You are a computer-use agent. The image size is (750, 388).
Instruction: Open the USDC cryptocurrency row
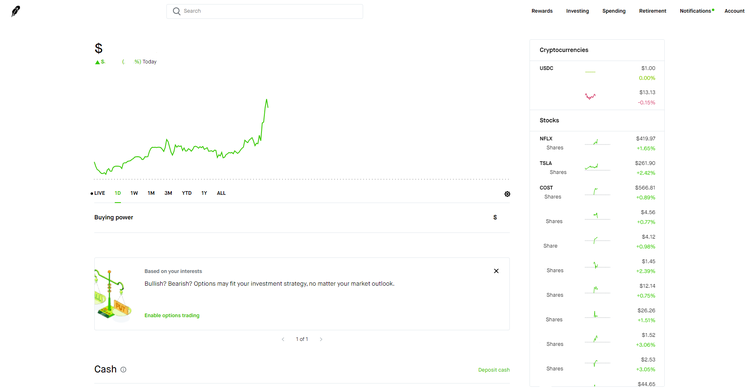pyautogui.click(x=597, y=73)
